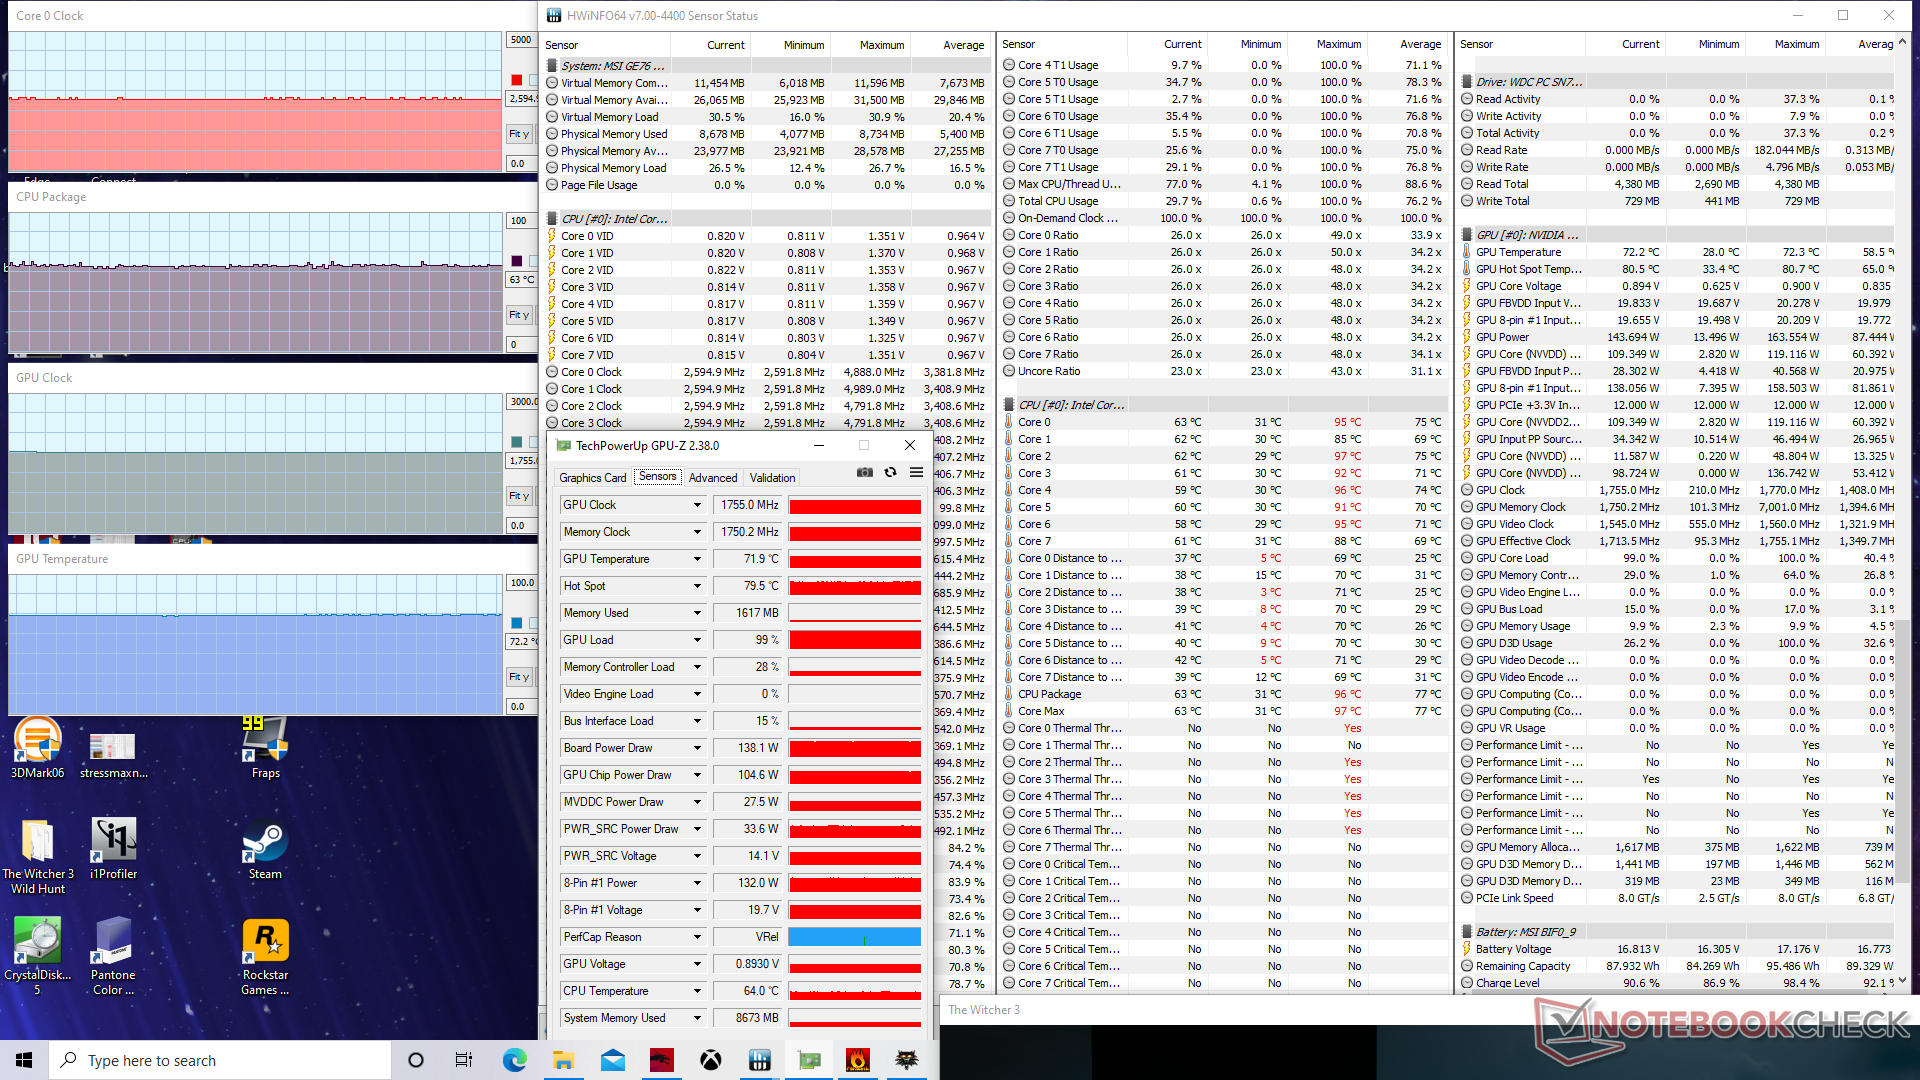Click the 100 maximum field in CPU Package graph
The height and width of the screenshot is (1080, 1920).
(x=521, y=221)
